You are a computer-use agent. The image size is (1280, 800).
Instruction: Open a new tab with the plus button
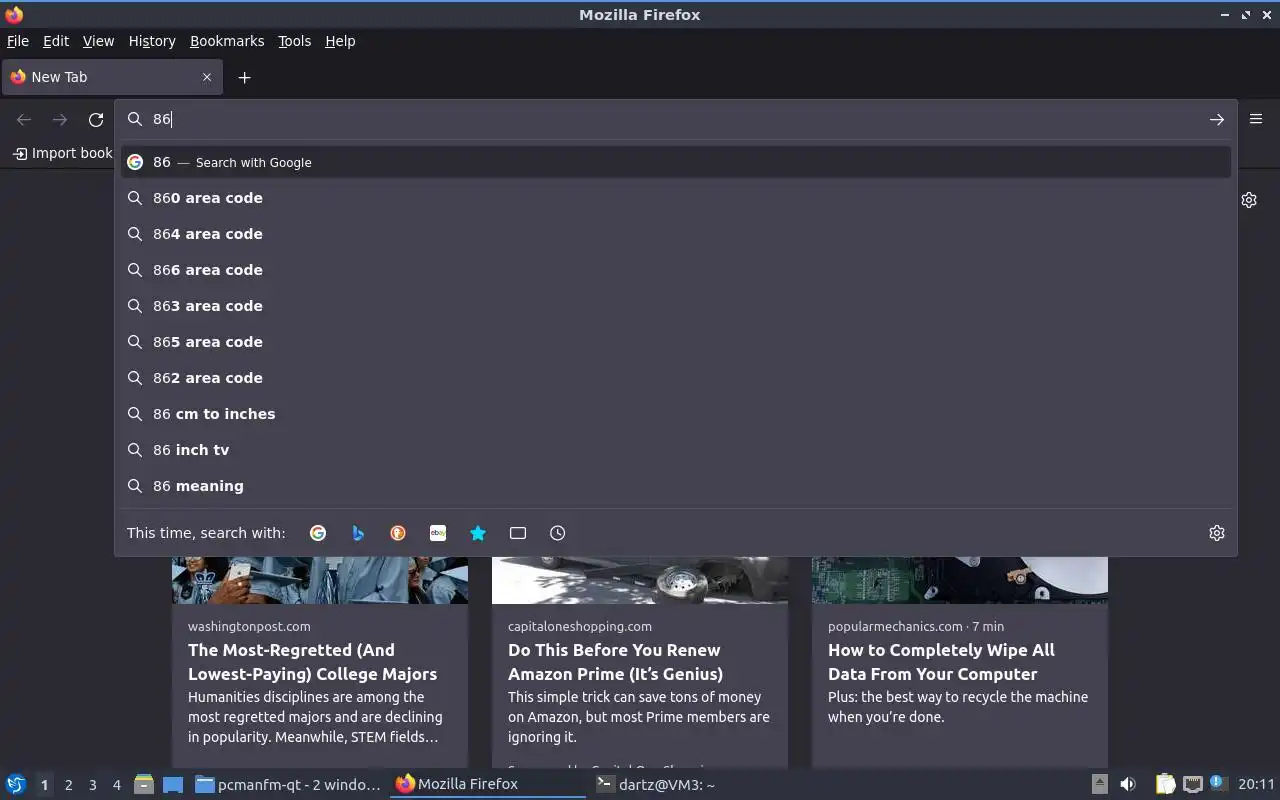click(244, 77)
